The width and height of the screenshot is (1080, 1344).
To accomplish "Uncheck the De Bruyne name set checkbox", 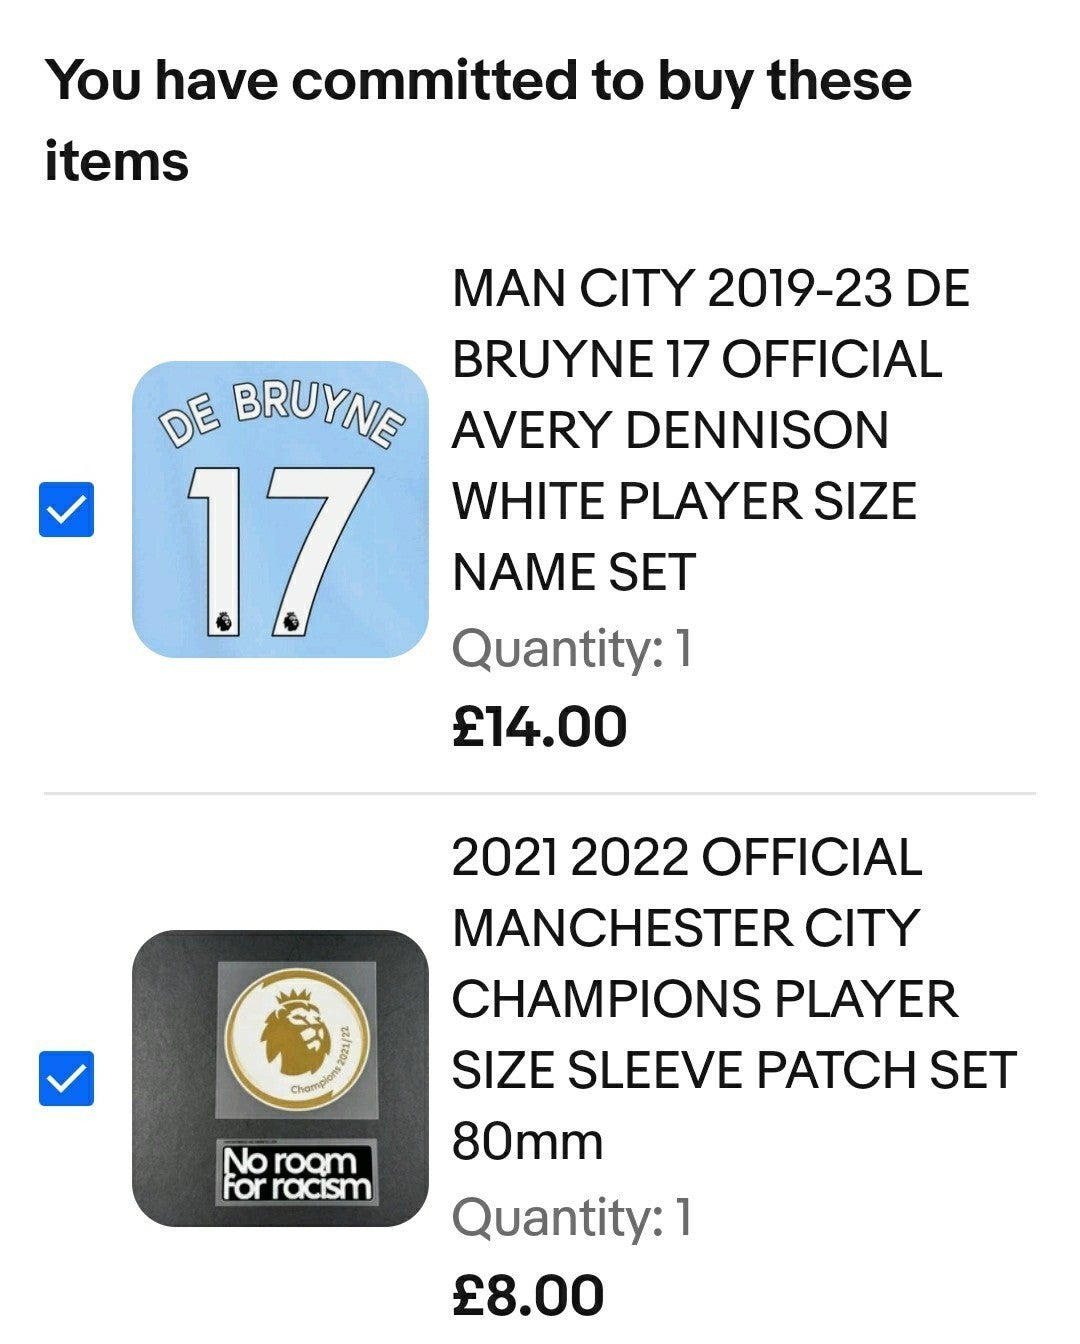I will coord(66,509).
